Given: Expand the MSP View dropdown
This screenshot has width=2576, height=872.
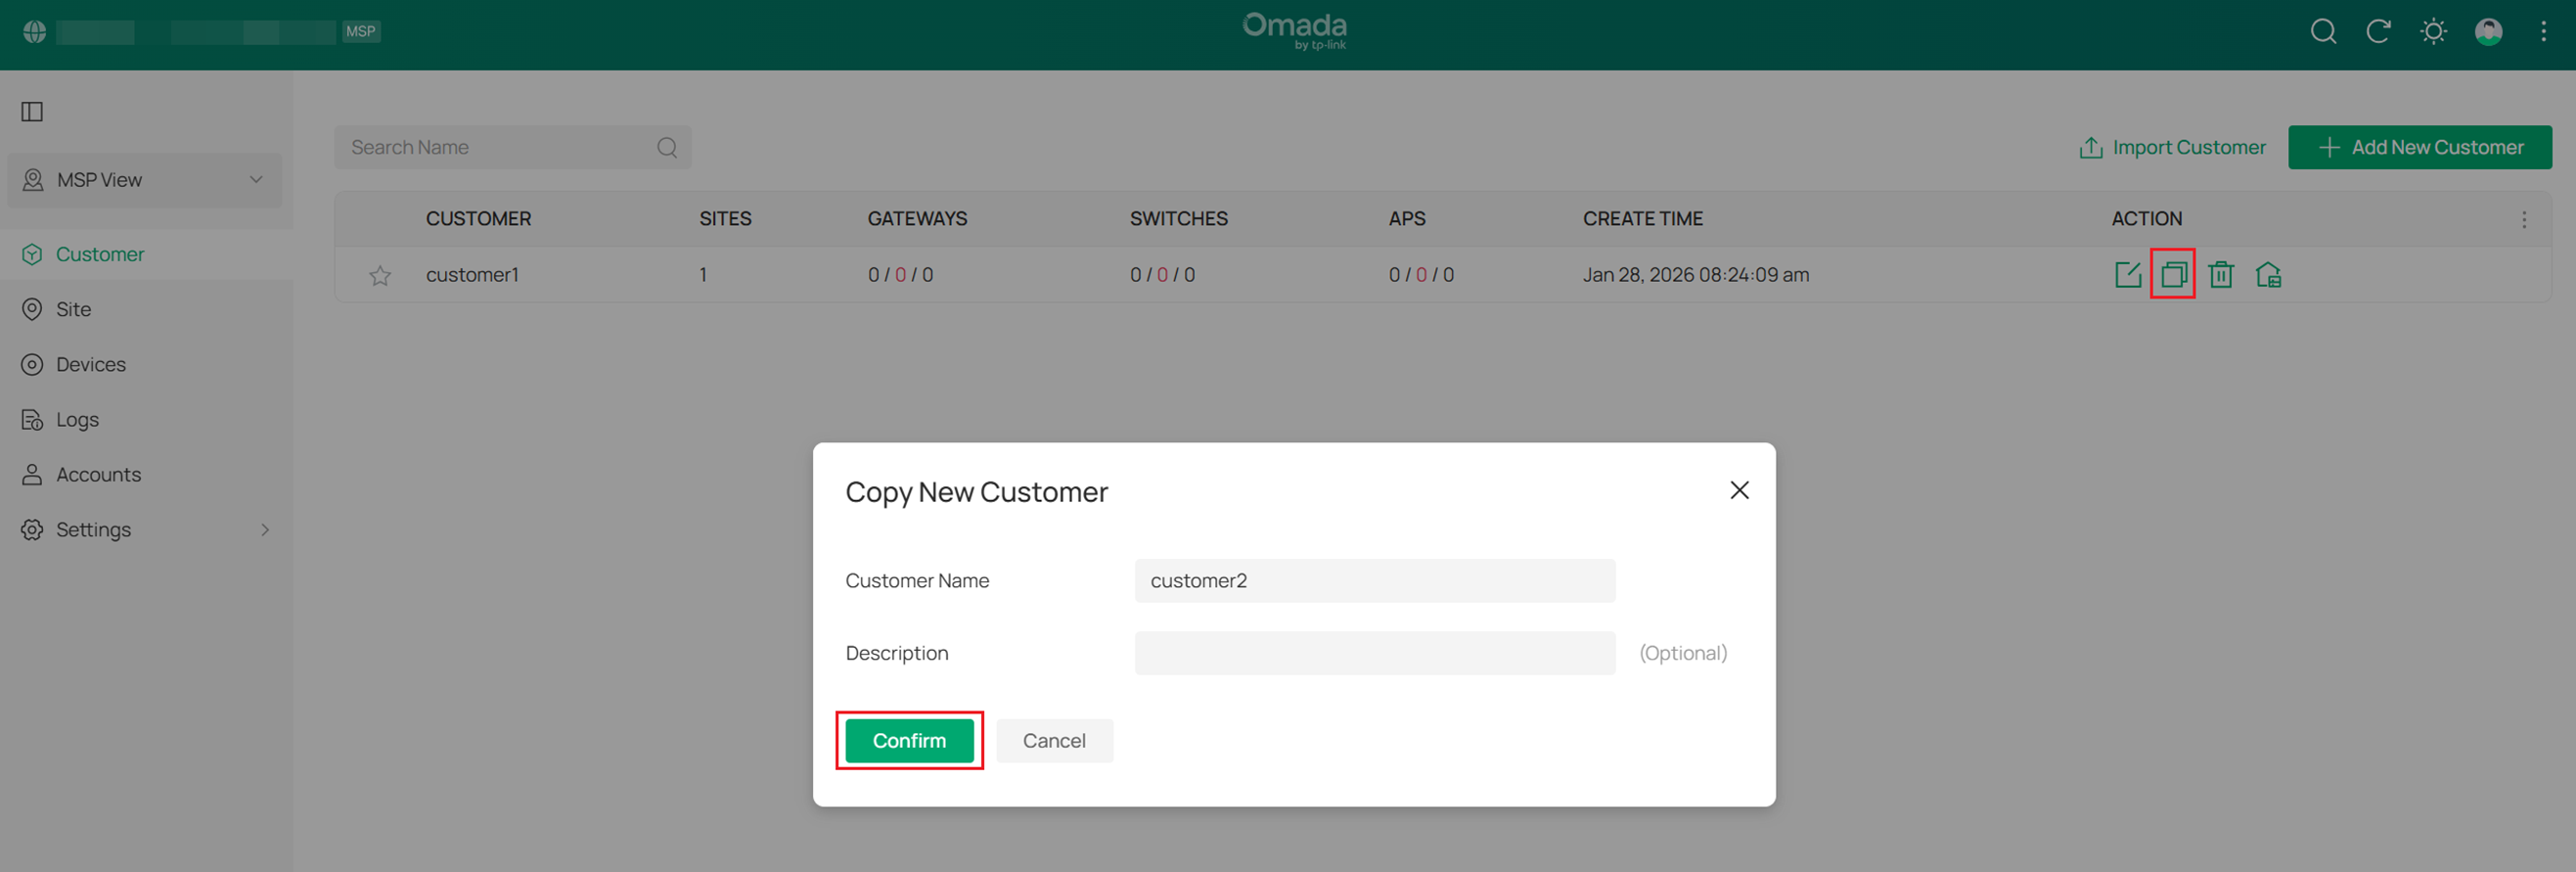Looking at the screenshot, I should tap(144, 180).
